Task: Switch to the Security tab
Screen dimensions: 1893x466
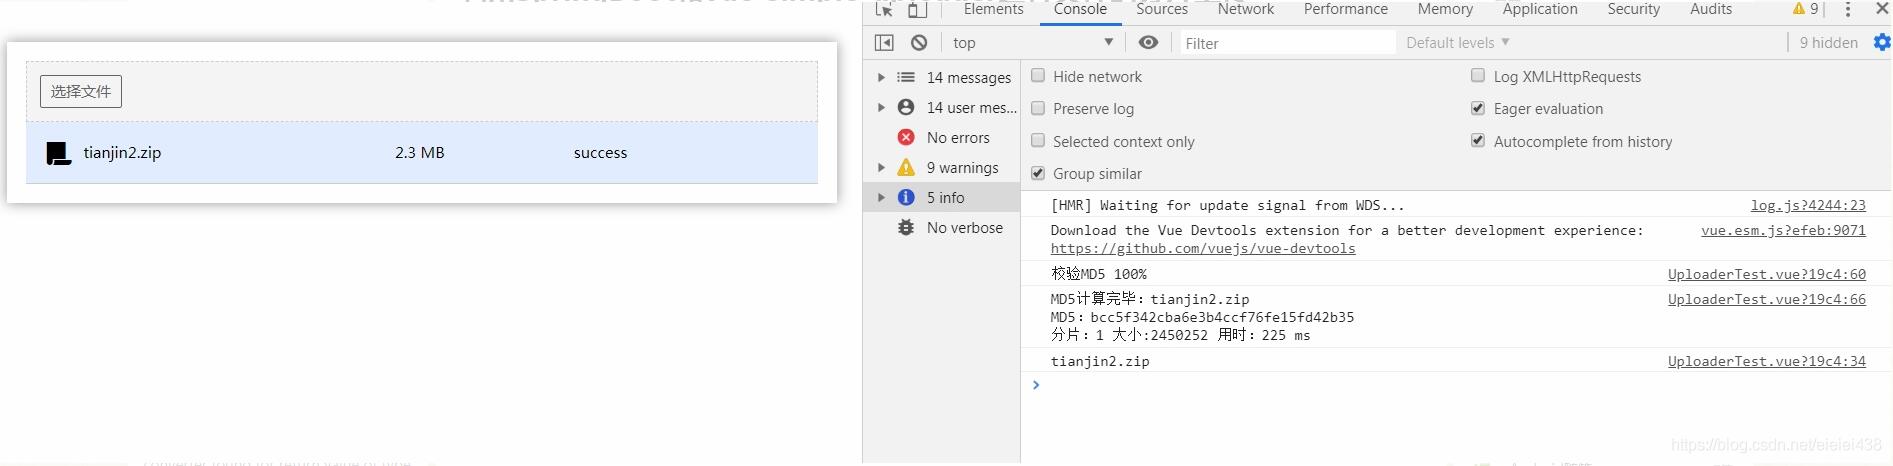Action: [x=1633, y=9]
